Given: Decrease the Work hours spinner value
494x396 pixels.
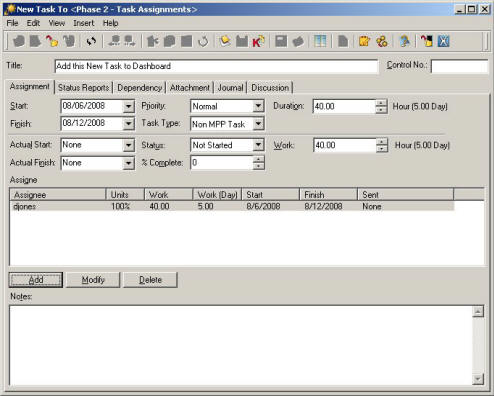Looking at the screenshot, I should click(382, 148).
